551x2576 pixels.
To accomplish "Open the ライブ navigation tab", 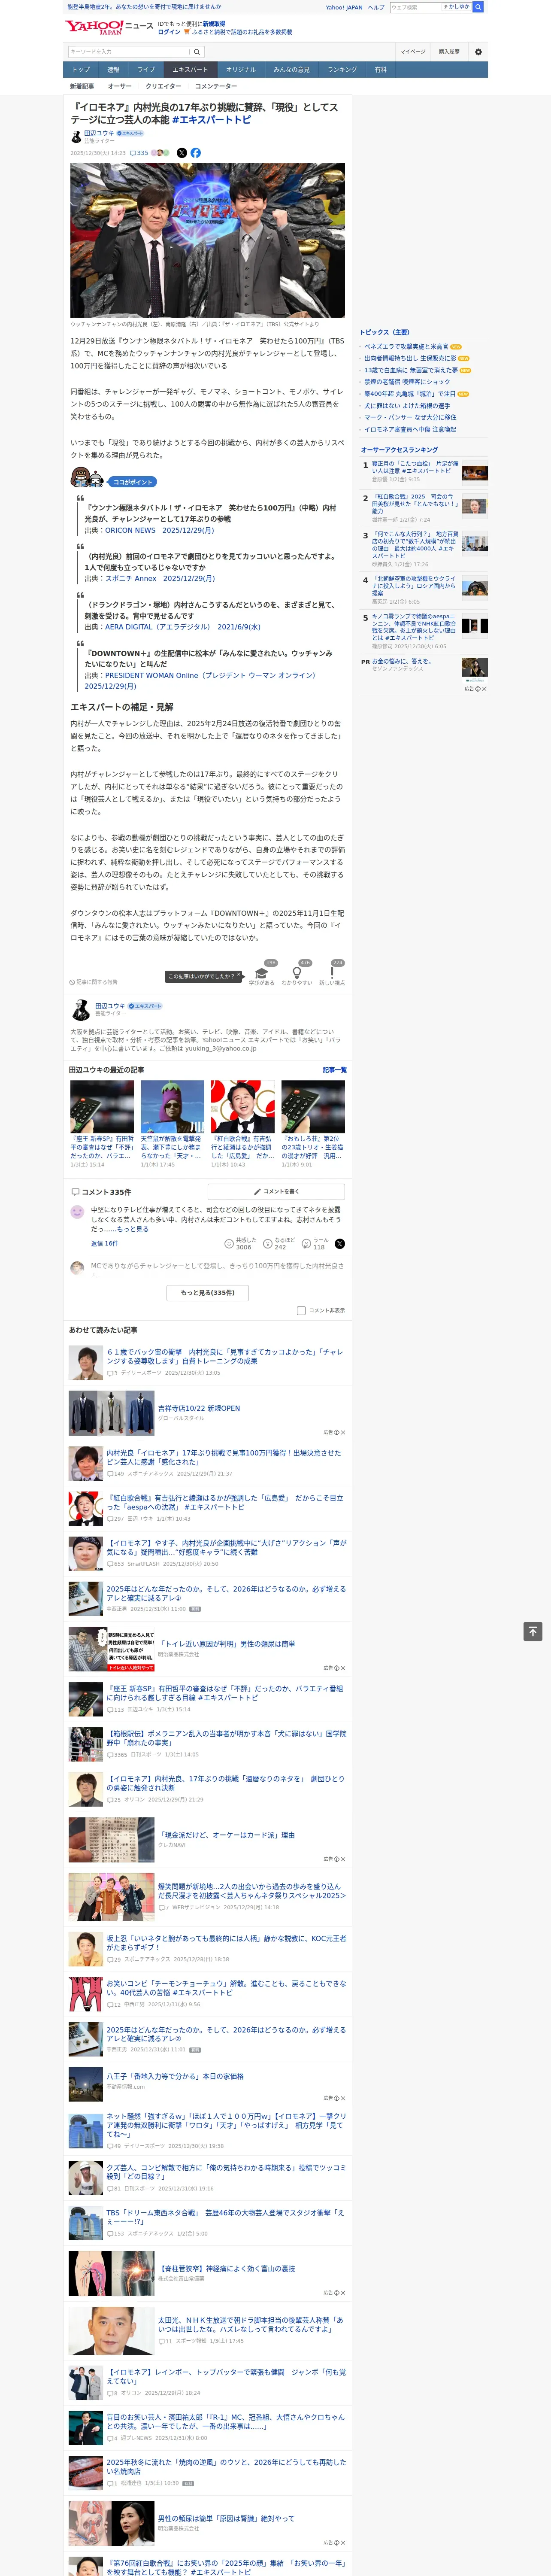I will pyautogui.click(x=146, y=70).
